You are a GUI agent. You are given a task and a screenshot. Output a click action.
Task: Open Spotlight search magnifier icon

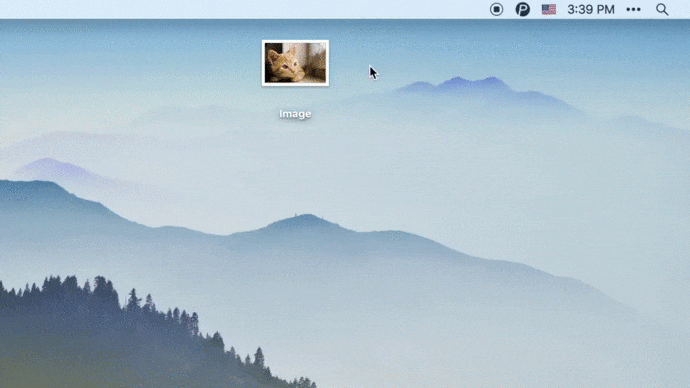pos(662,9)
